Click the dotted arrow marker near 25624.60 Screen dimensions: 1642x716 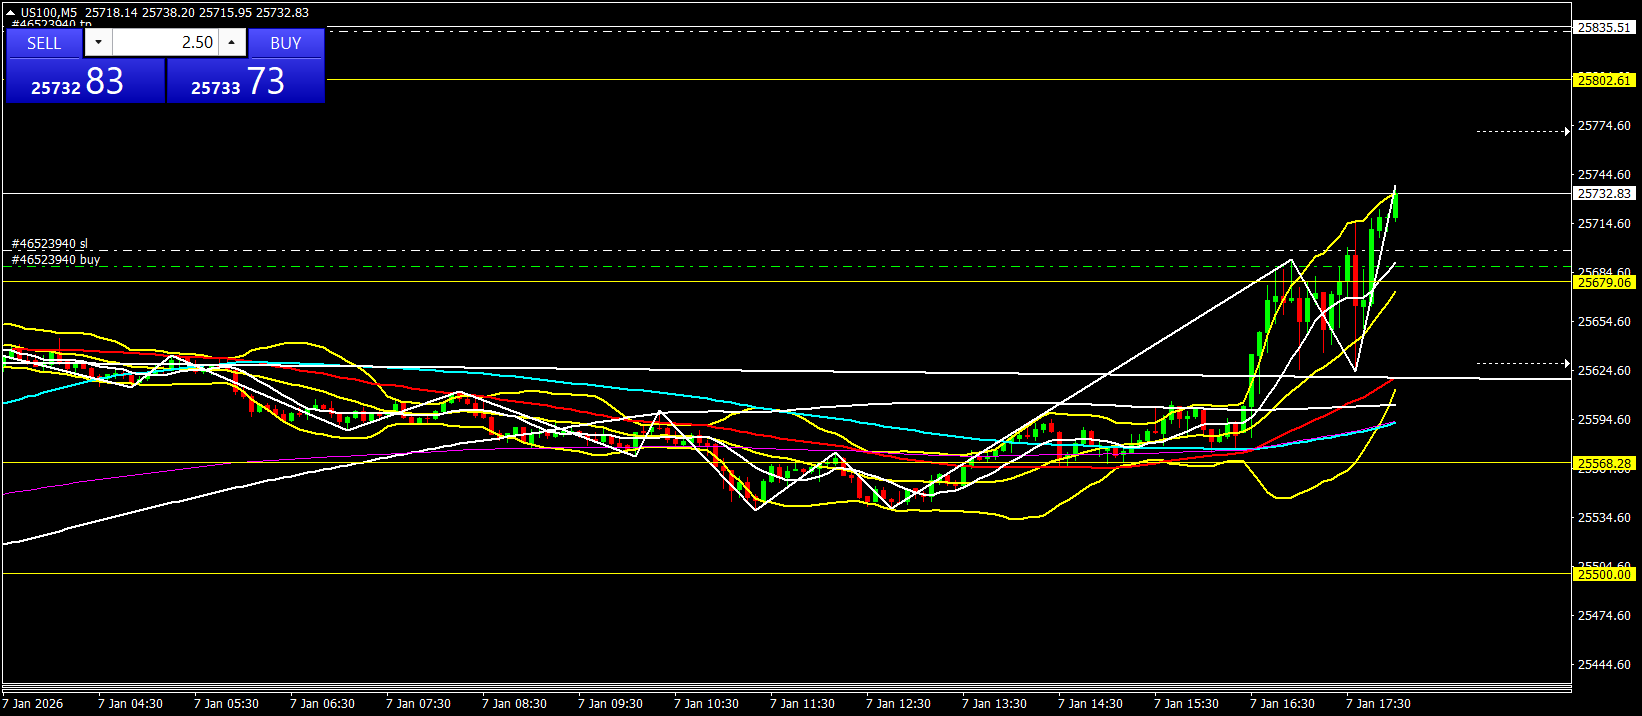point(1523,363)
